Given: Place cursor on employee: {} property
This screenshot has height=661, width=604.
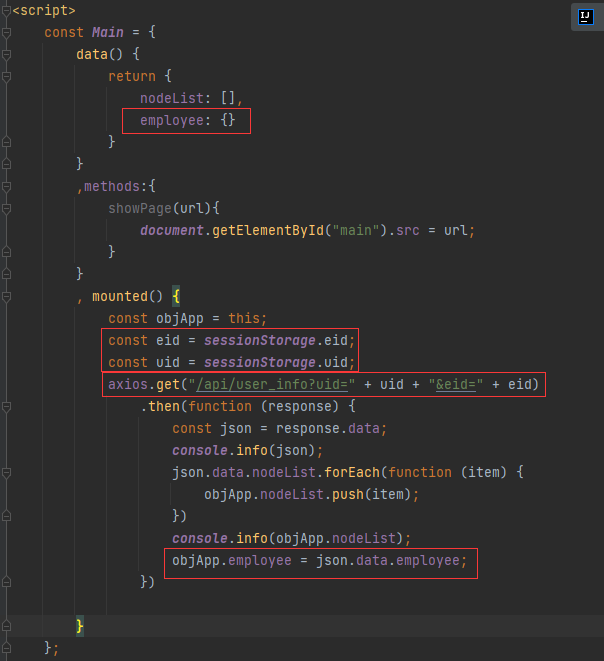Looking at the screenshot, I should click(187, 121).
